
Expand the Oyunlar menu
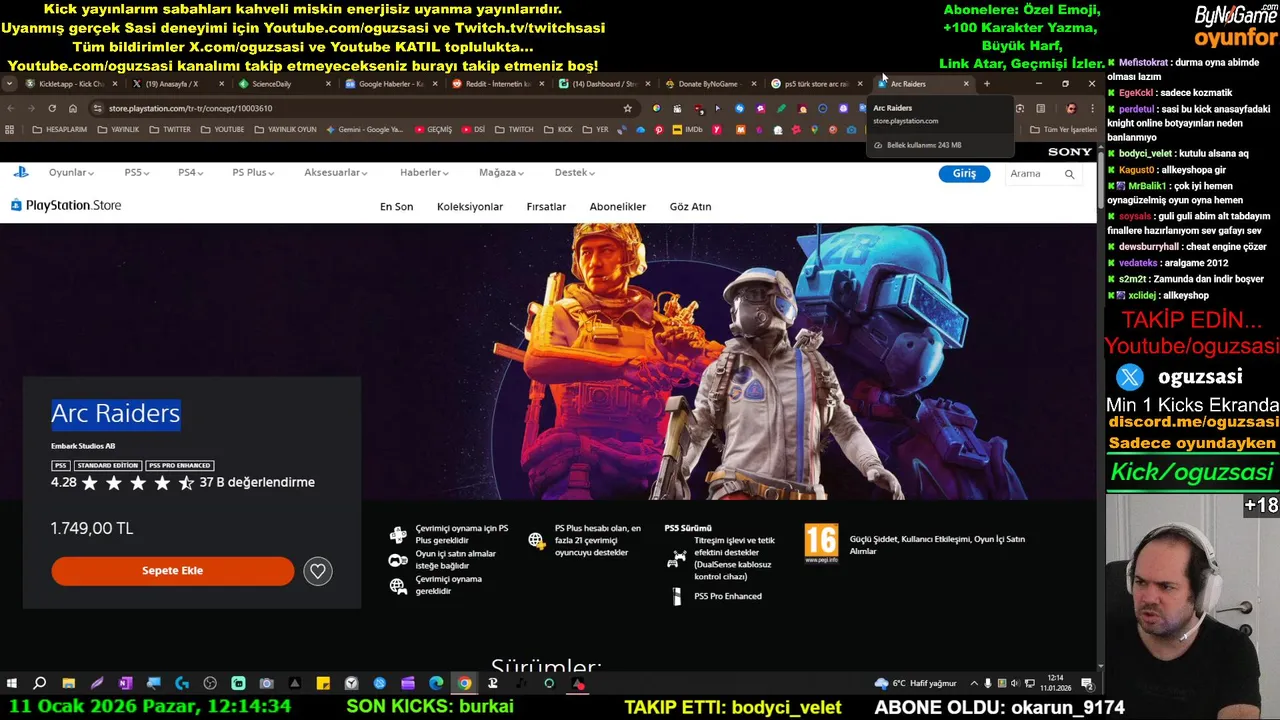71,173
